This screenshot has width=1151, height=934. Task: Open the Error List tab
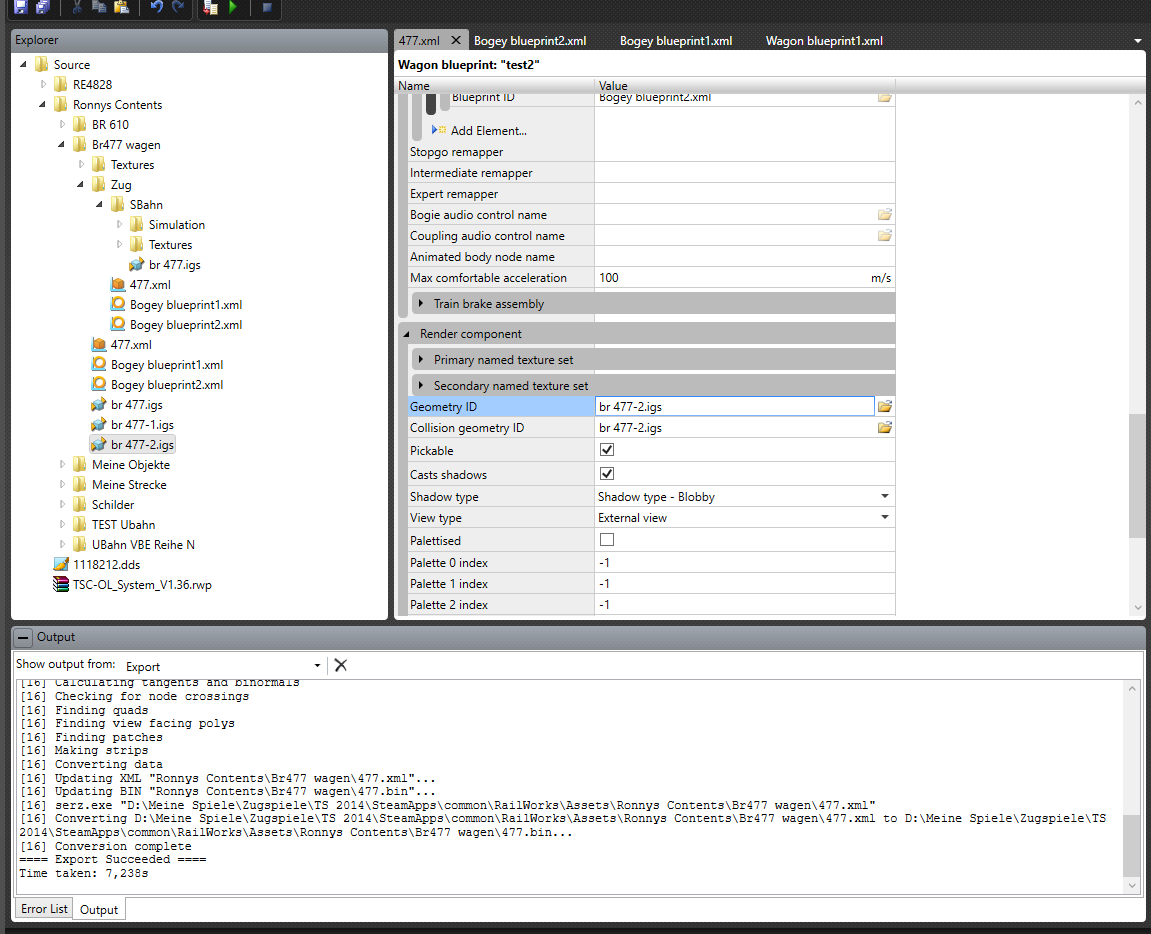pyautogui.click(x=44, y=909)
